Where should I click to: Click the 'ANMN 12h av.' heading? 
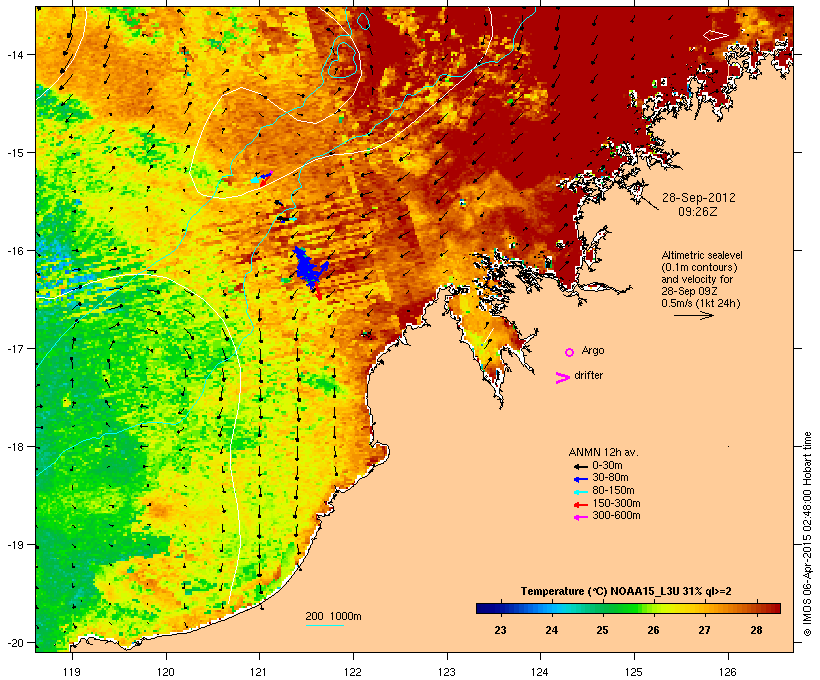click(603, 452)
